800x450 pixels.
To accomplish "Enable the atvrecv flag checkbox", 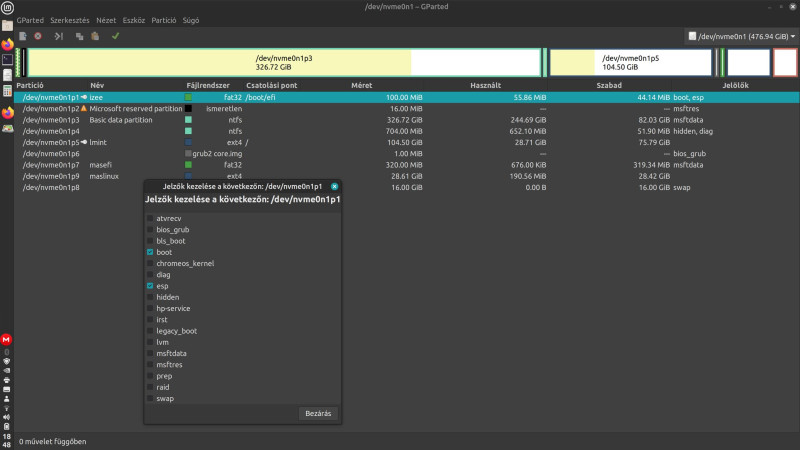I will tap(150, 218).
